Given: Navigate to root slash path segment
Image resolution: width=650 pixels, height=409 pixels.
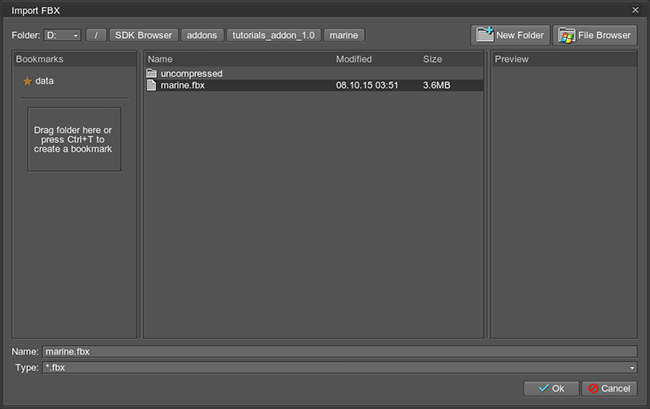Looking at the screenshot, I should pos(96,36).
